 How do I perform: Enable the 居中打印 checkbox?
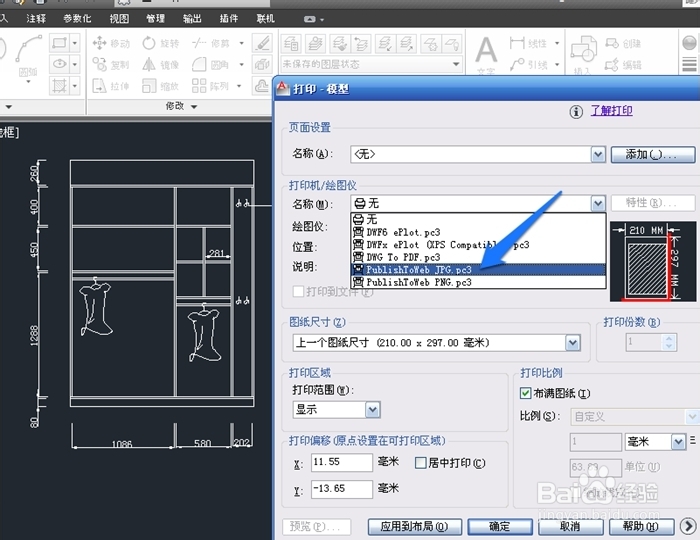(x=421, y=462)
